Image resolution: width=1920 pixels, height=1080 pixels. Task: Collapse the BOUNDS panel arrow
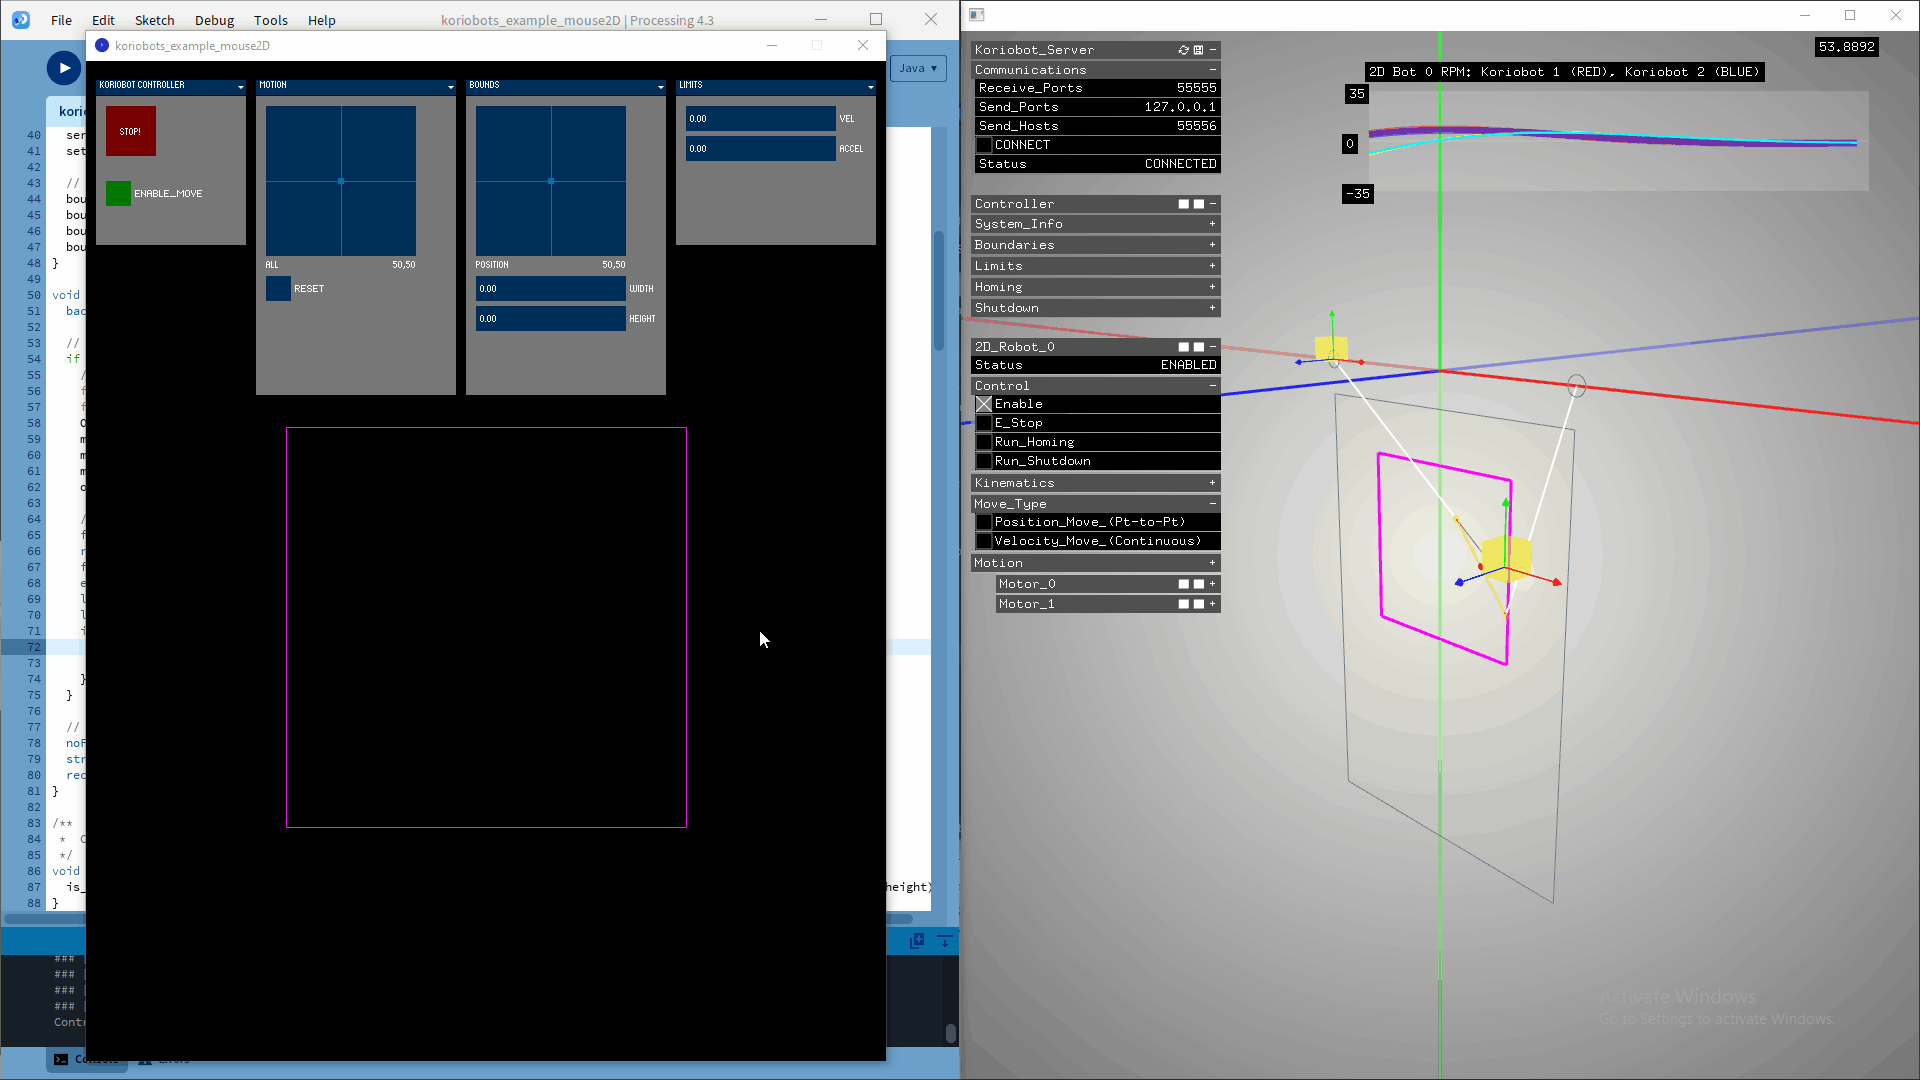tap(660, 87)
